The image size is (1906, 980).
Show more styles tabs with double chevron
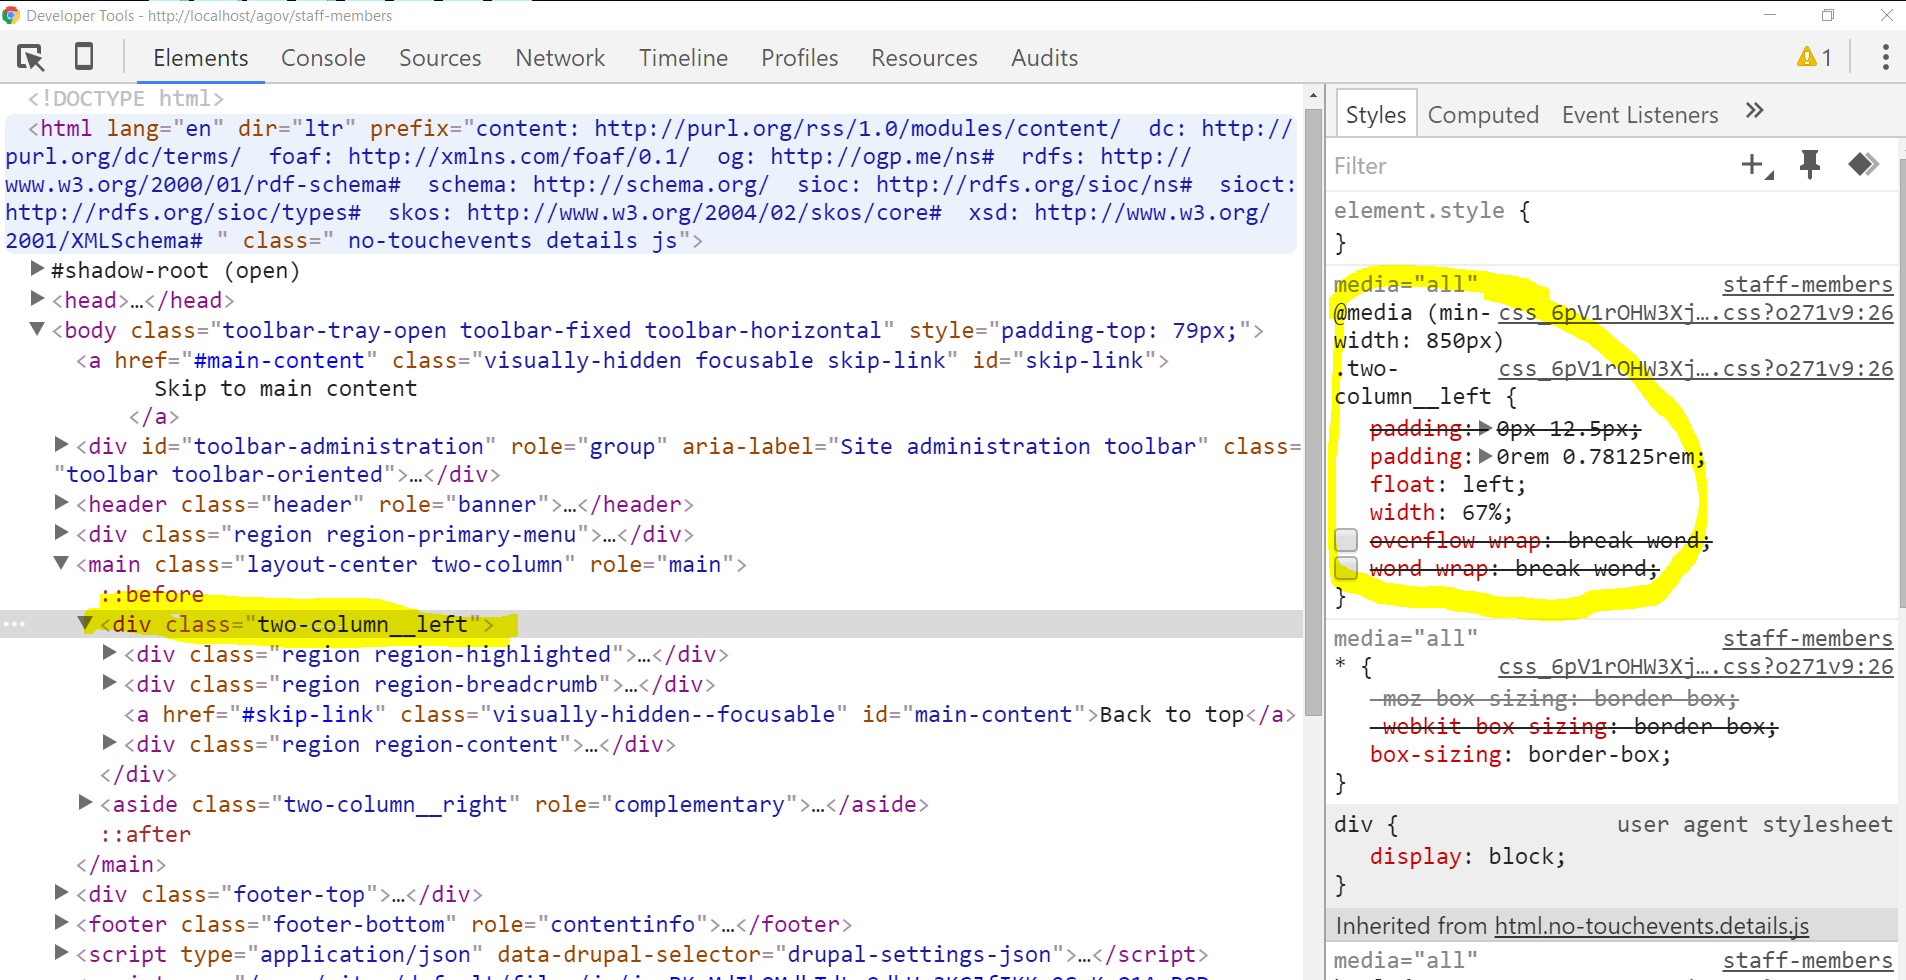[1754, 111]
